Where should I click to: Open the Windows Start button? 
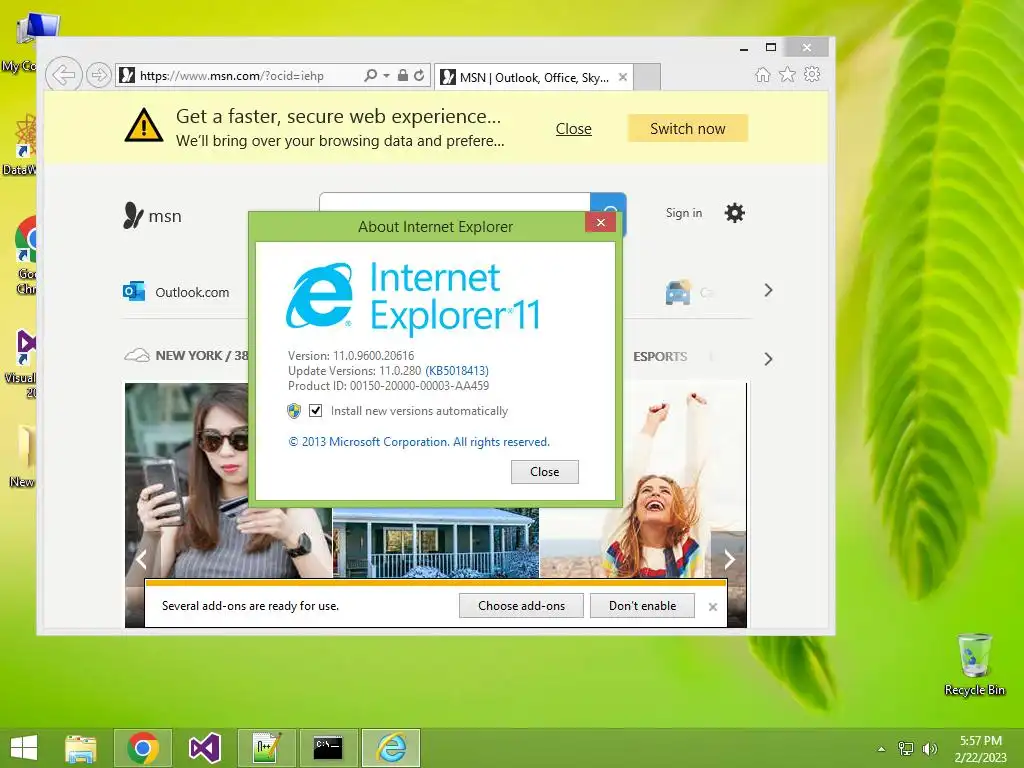click(x=24, y=748)
